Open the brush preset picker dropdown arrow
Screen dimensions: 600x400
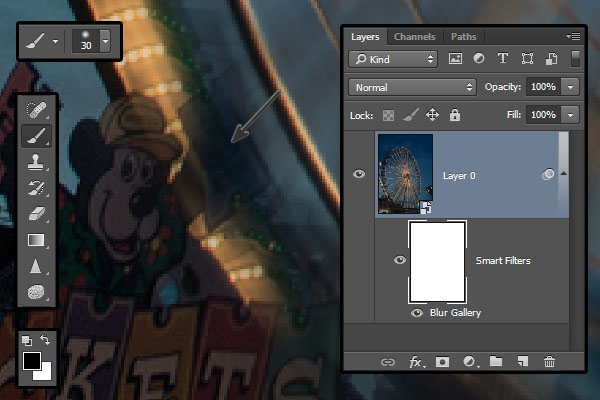click(105, 41)
